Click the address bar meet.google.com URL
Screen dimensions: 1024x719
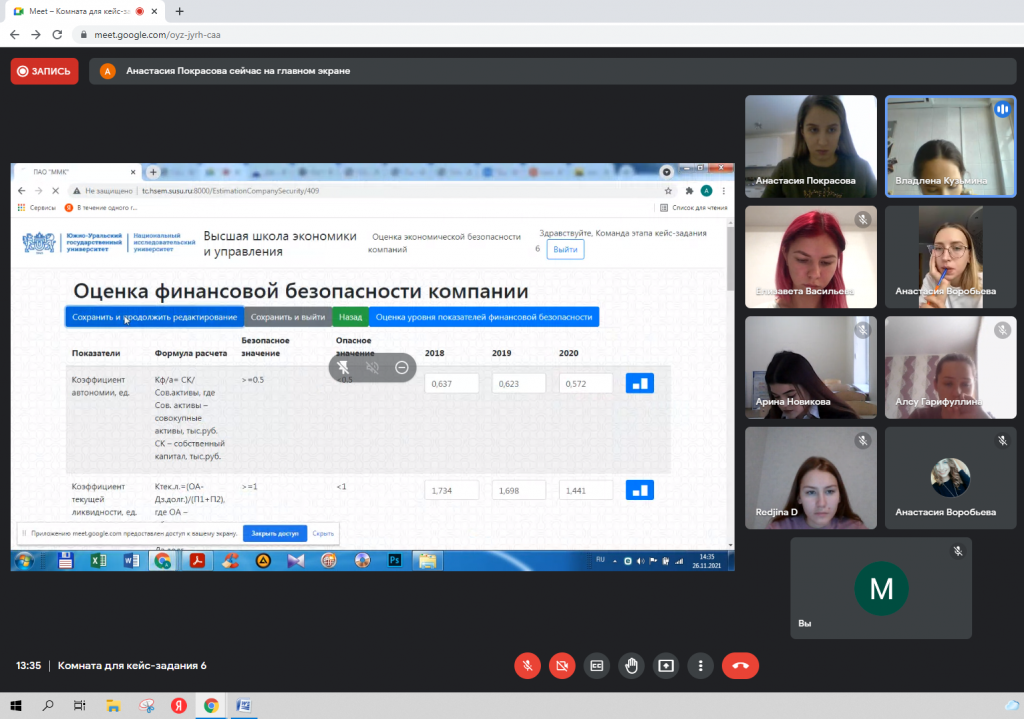click(157, 35)
